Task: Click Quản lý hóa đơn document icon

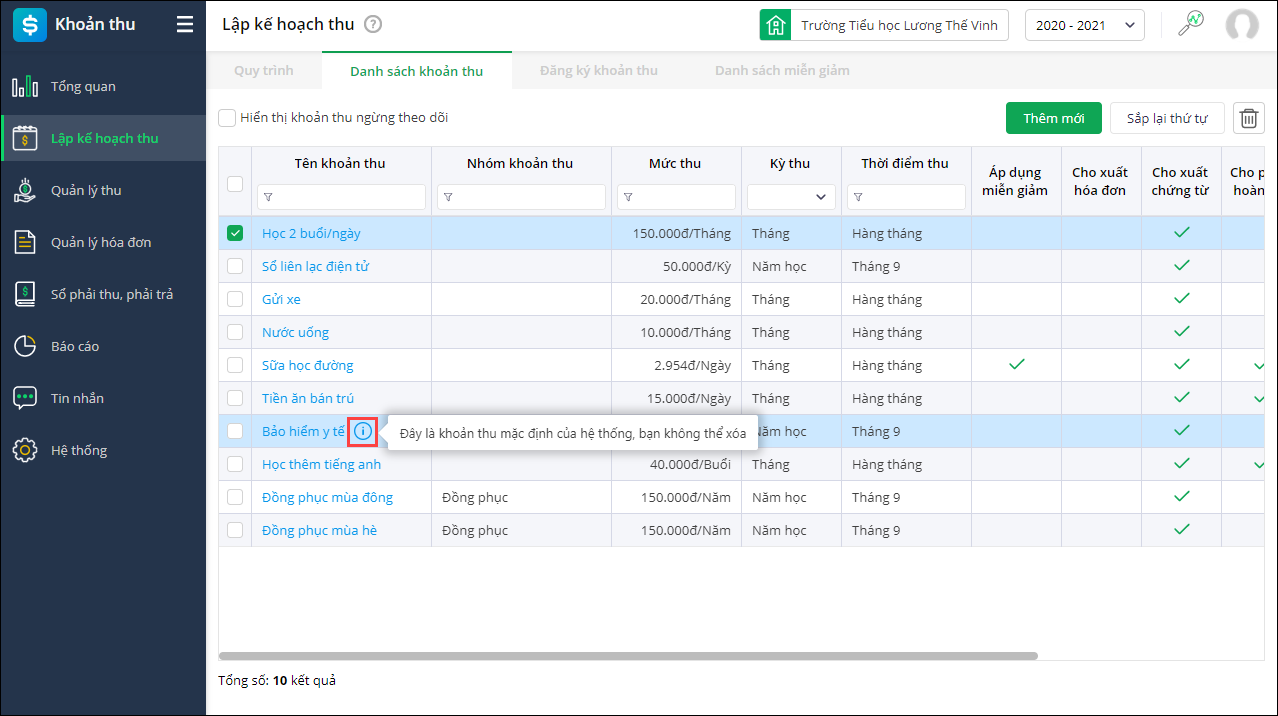Action: pos(25,242)
